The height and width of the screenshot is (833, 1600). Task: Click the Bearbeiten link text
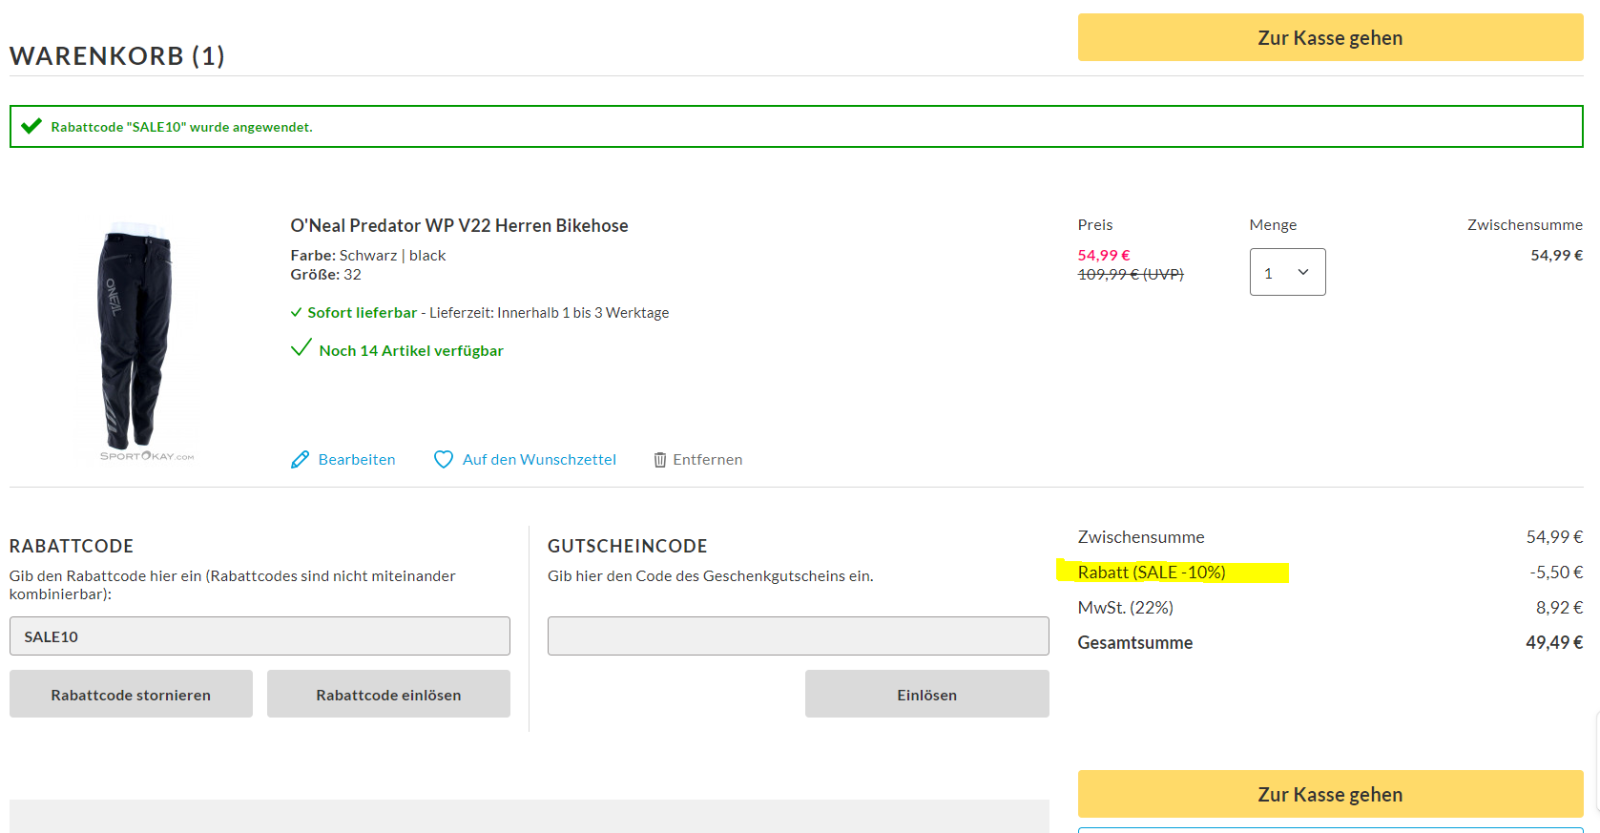click(x=357, y=460)
